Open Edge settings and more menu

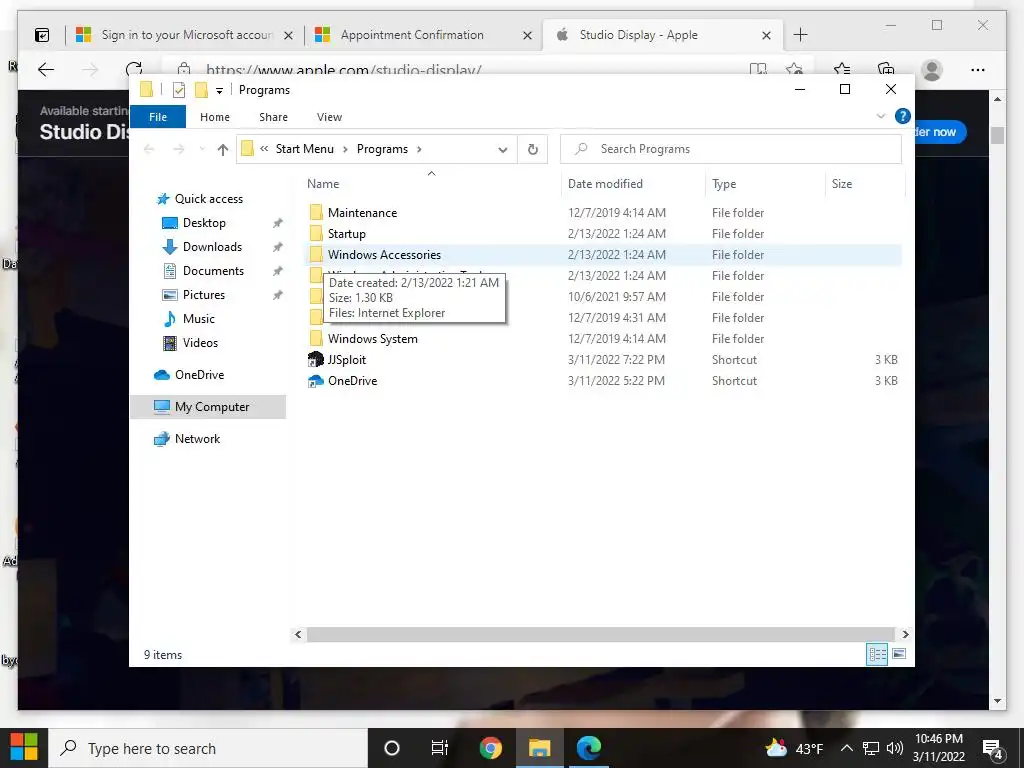pos(977,70)
